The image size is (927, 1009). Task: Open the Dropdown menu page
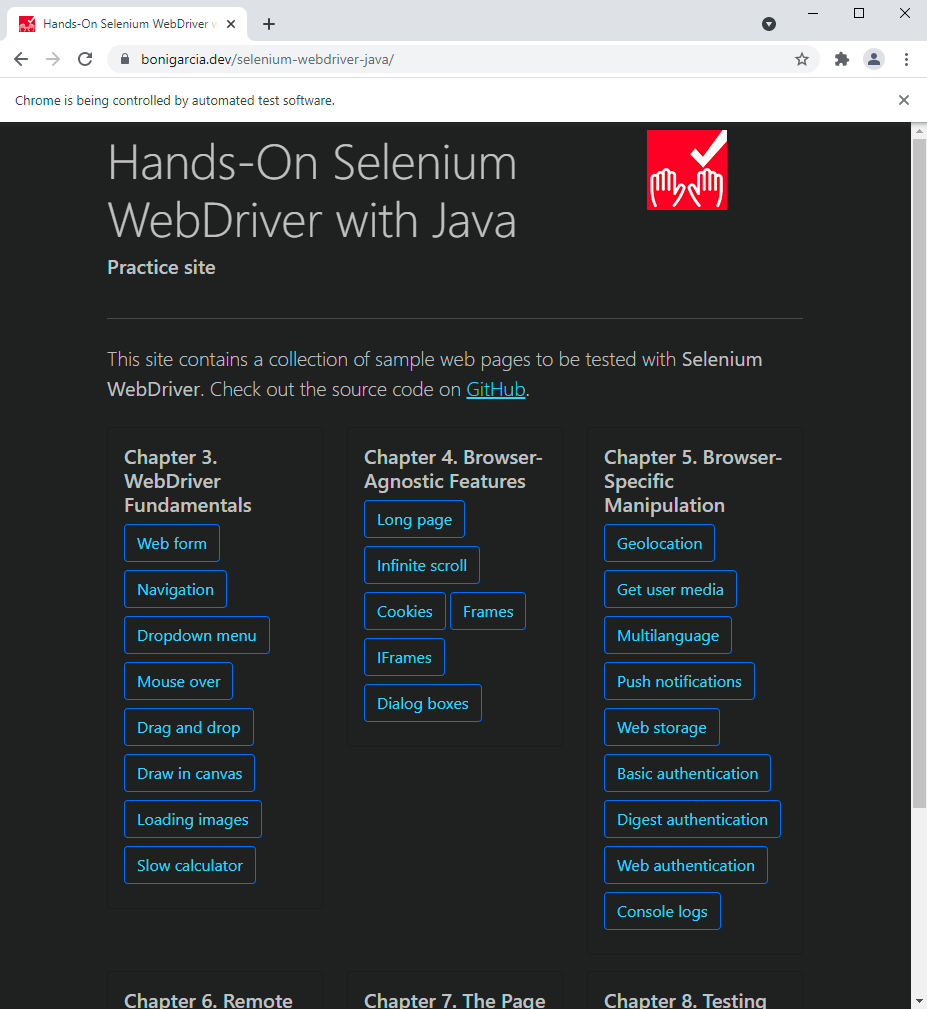tap(197, 636)
